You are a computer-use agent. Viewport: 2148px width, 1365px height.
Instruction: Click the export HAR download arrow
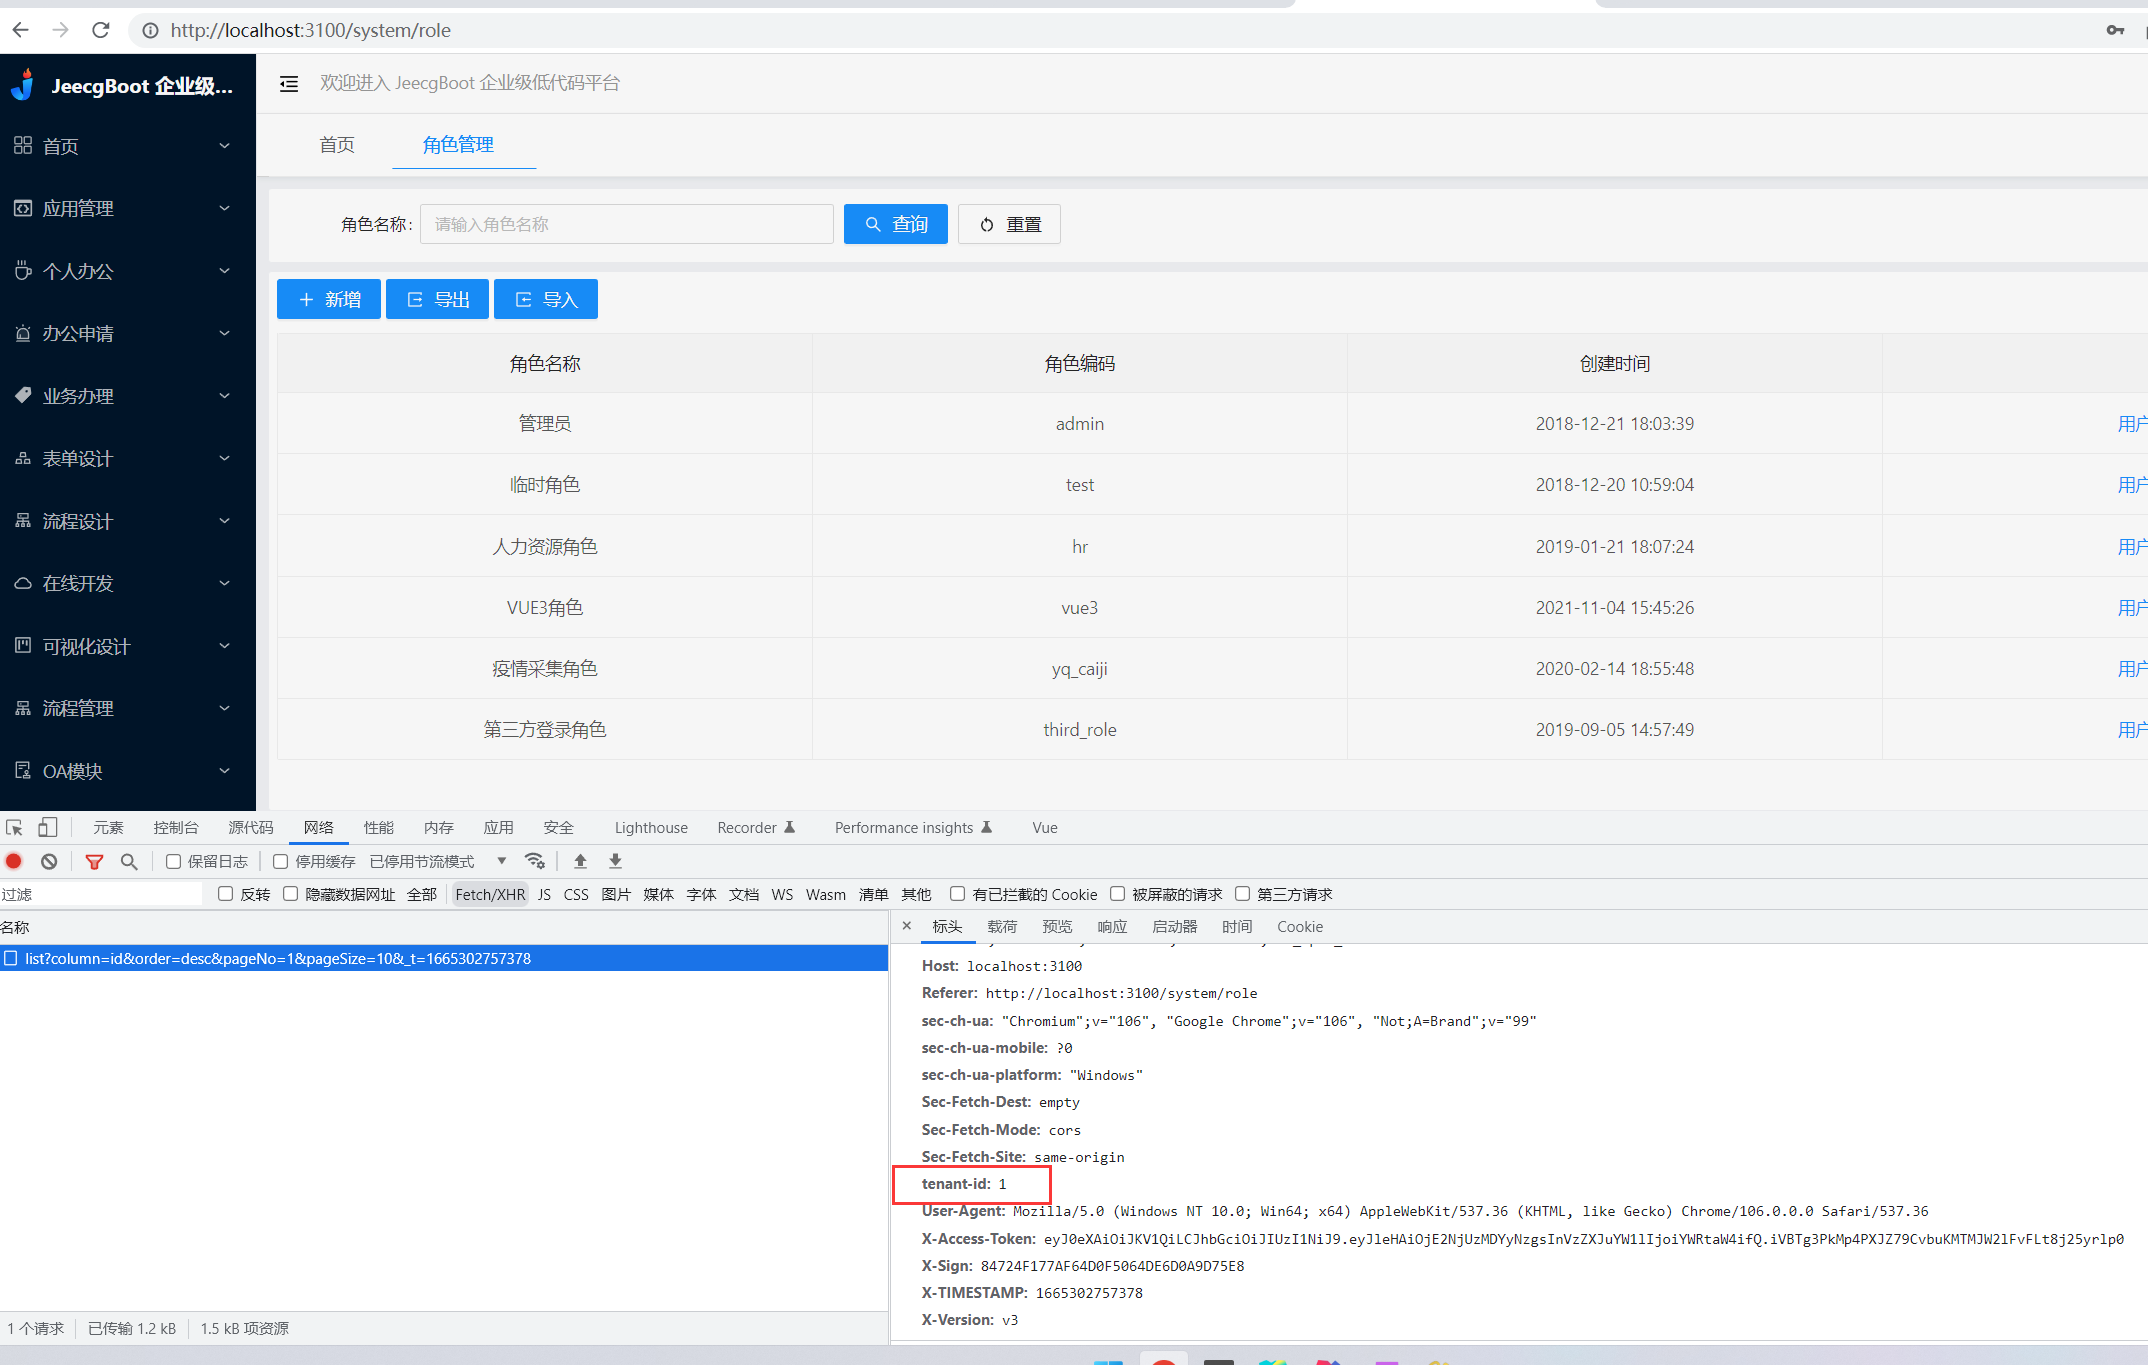[615, 861]
